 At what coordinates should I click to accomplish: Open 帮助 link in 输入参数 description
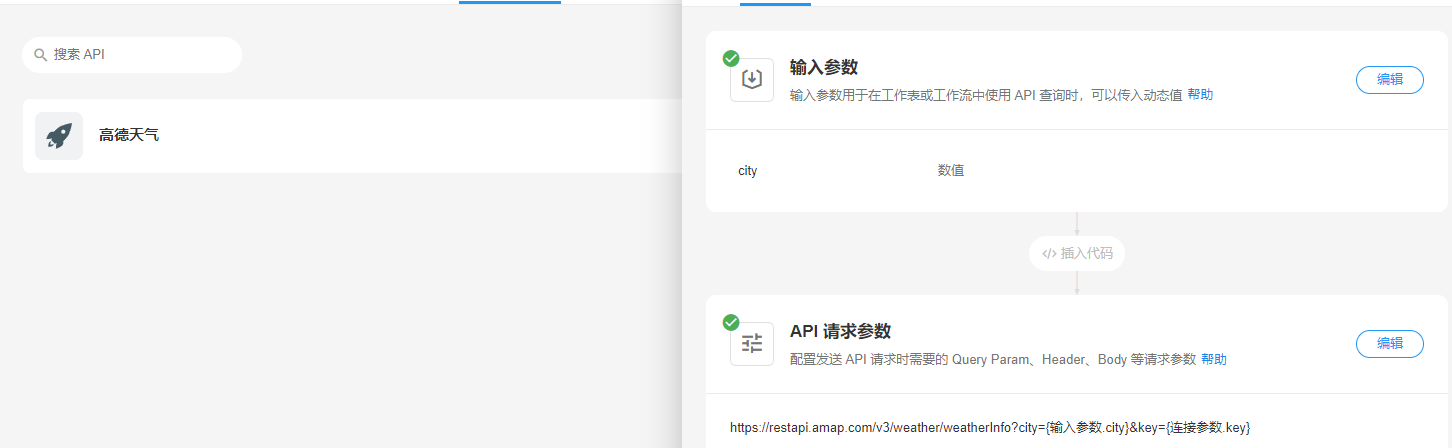[1200, 95]
